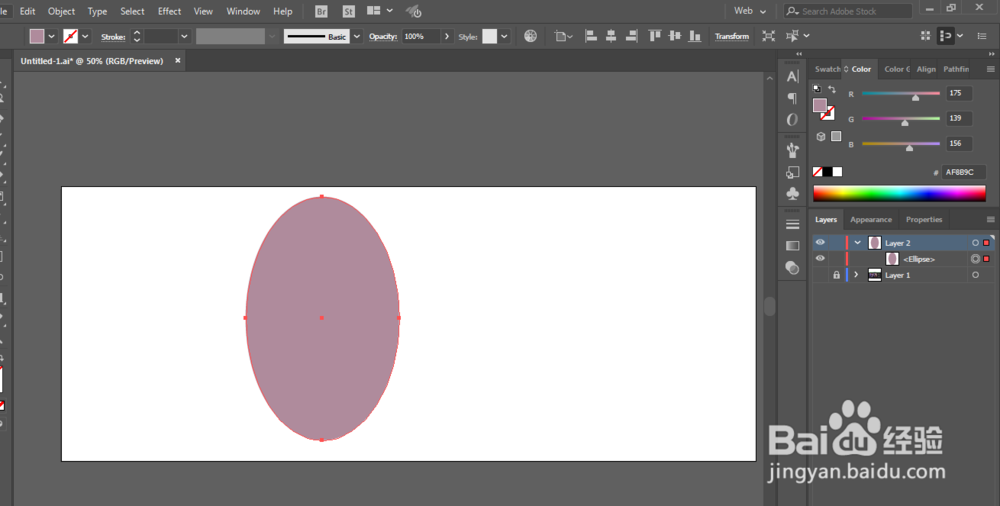
Task: Open the Stroke panel icon
Action: [x=793, y=225]
